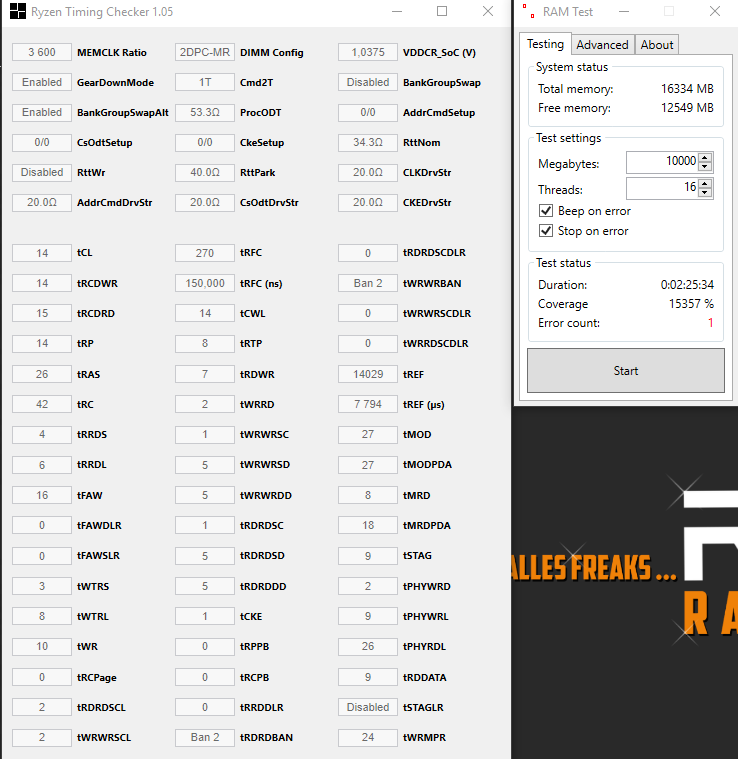Click the tCWL value 14
This screenshot has width=738, height=759.
pos(205,313)
